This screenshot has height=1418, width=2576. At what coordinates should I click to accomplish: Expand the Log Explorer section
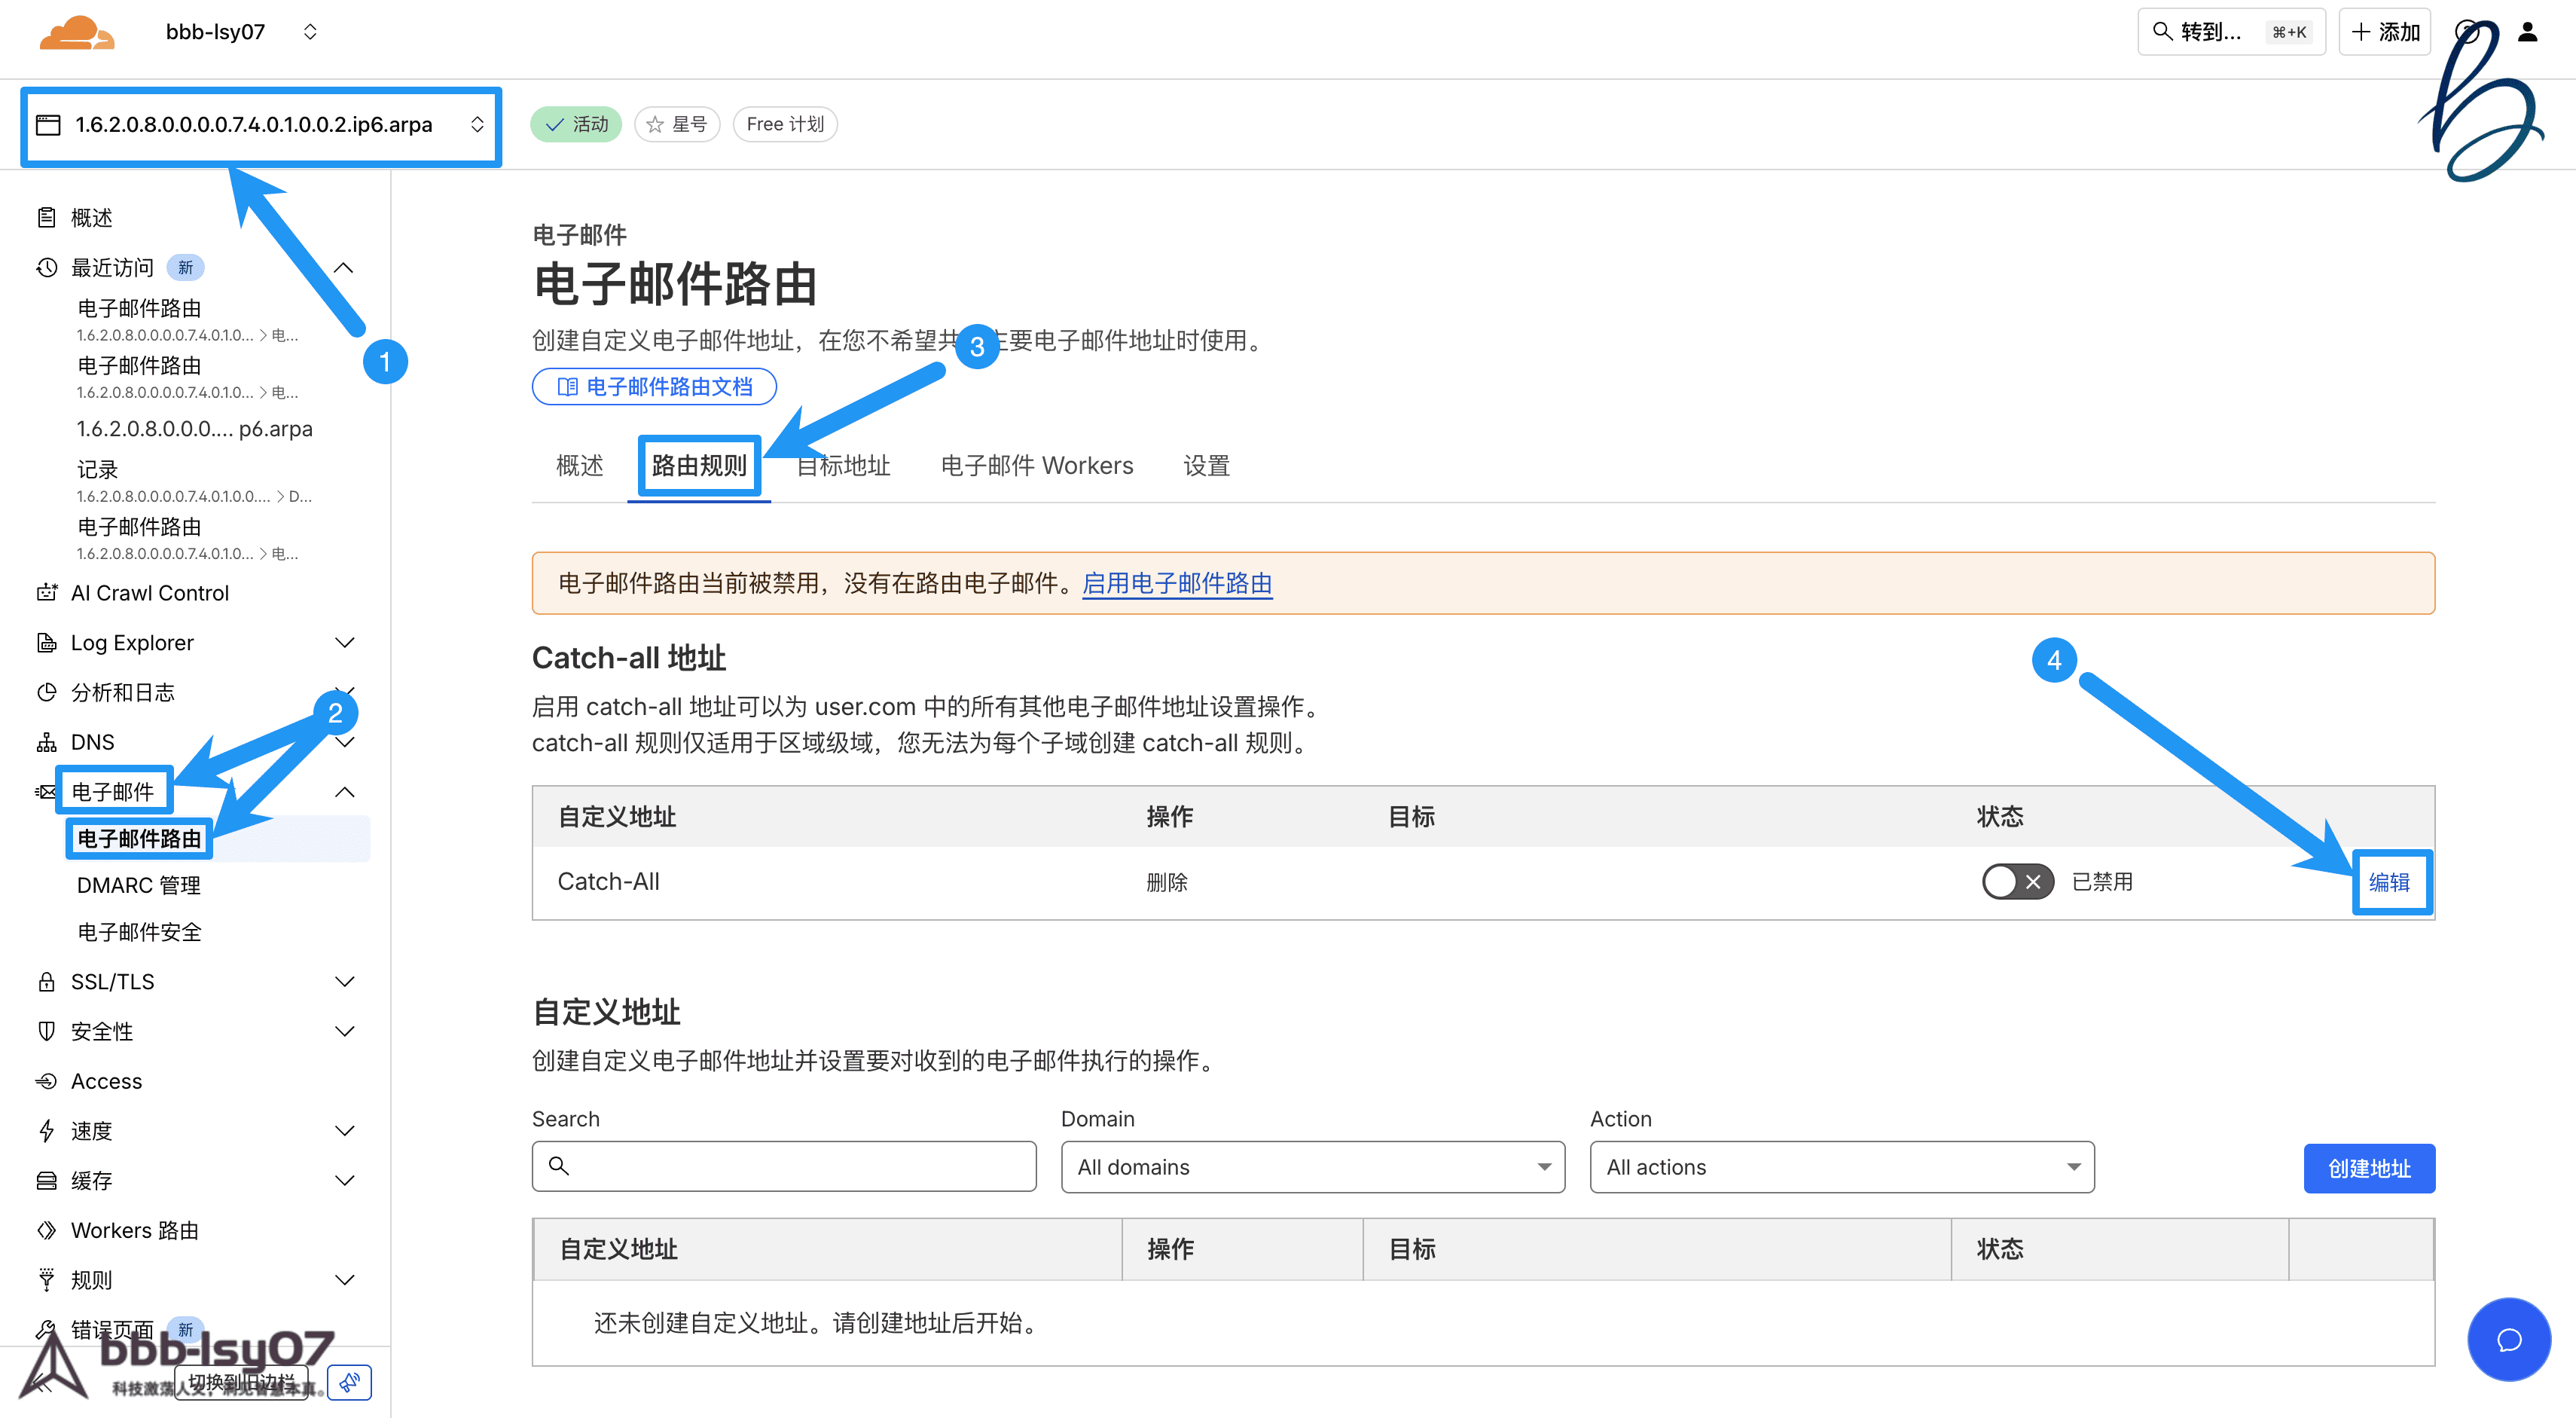[x=344, y=643]
